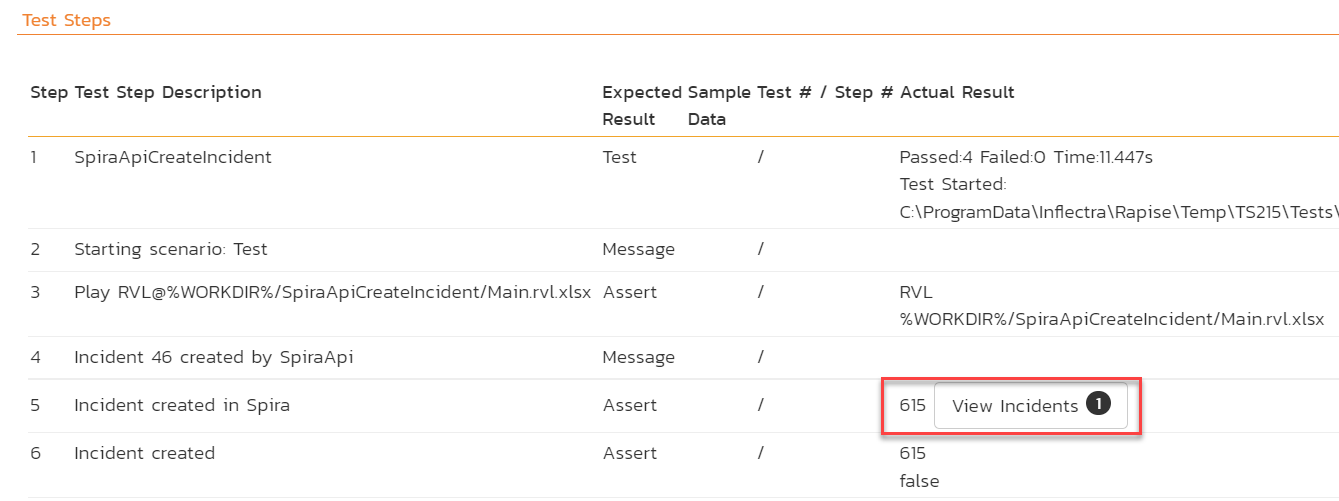
Task: Click the Test Steps section heading
Action: click(66, 20)
